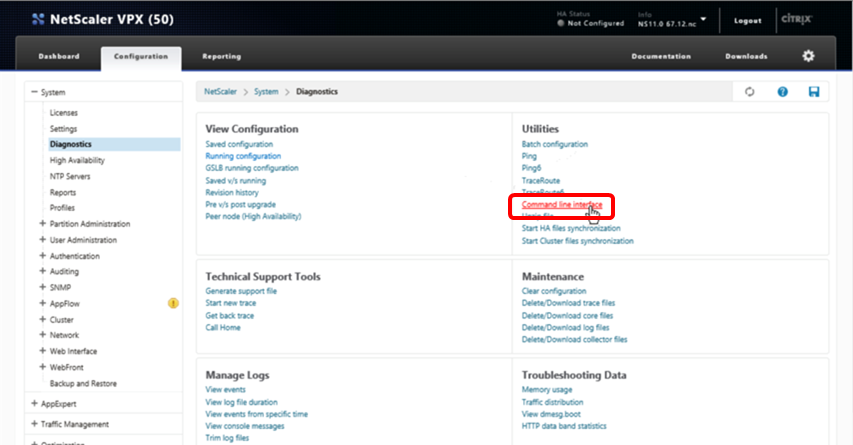Viewport: 853px width, 445px height.
Task: Open the Reporting tab
Action: click(221, 56)
